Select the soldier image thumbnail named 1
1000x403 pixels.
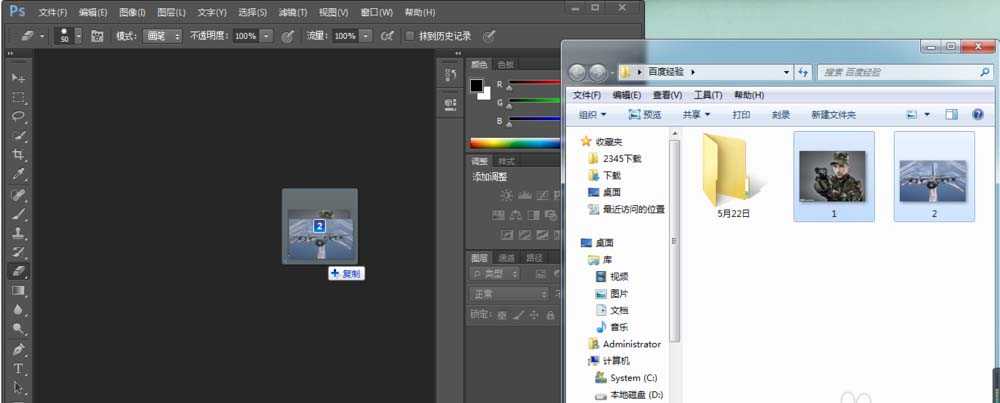(833, 176)
